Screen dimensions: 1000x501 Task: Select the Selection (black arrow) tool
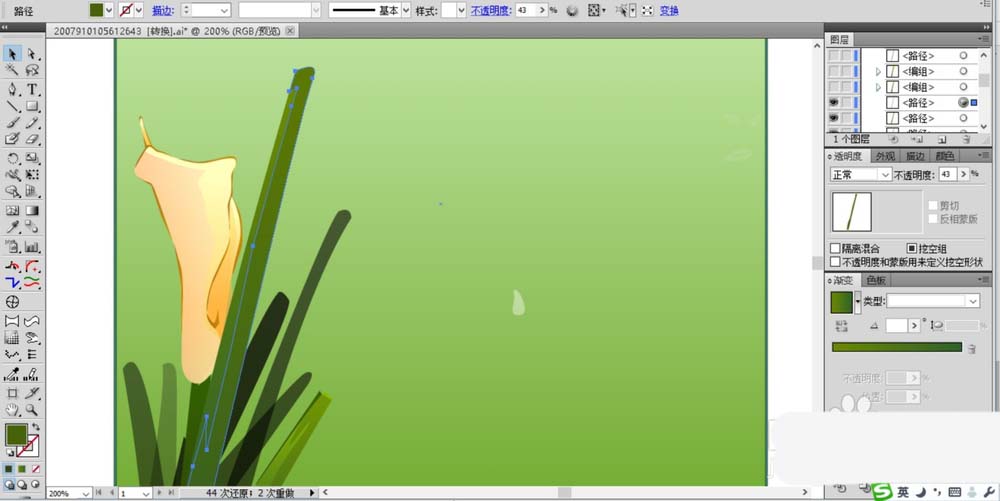pyautogui.click(x=12, y=54)
